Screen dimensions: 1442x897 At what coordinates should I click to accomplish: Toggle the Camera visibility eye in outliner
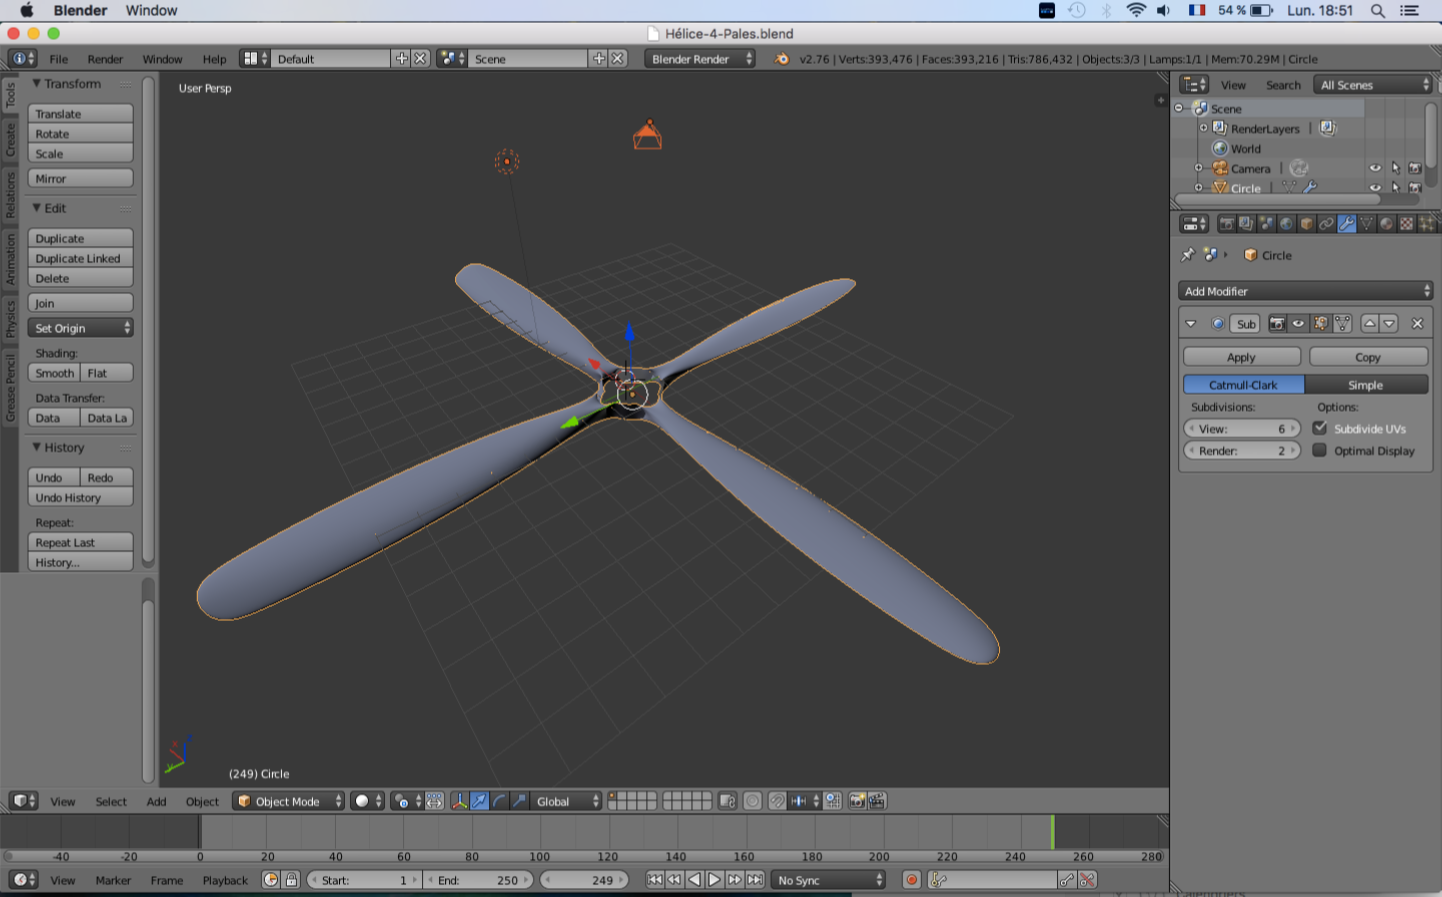(1375, 168)
